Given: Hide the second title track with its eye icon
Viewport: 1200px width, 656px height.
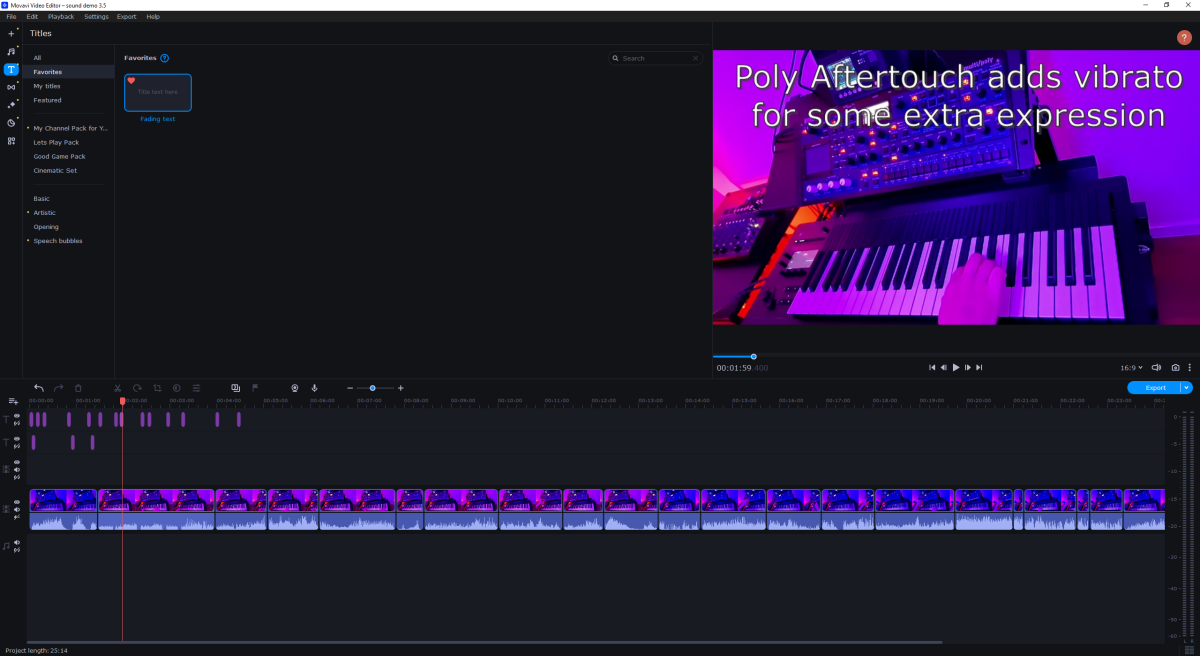Looking at the screenshot, I should [x=17, y=439].
